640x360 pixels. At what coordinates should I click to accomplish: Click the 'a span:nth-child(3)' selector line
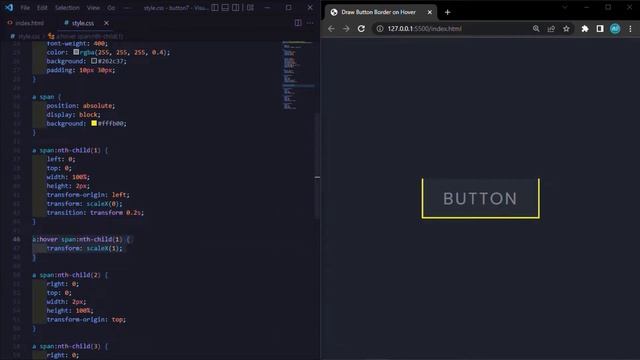[70, 346]
